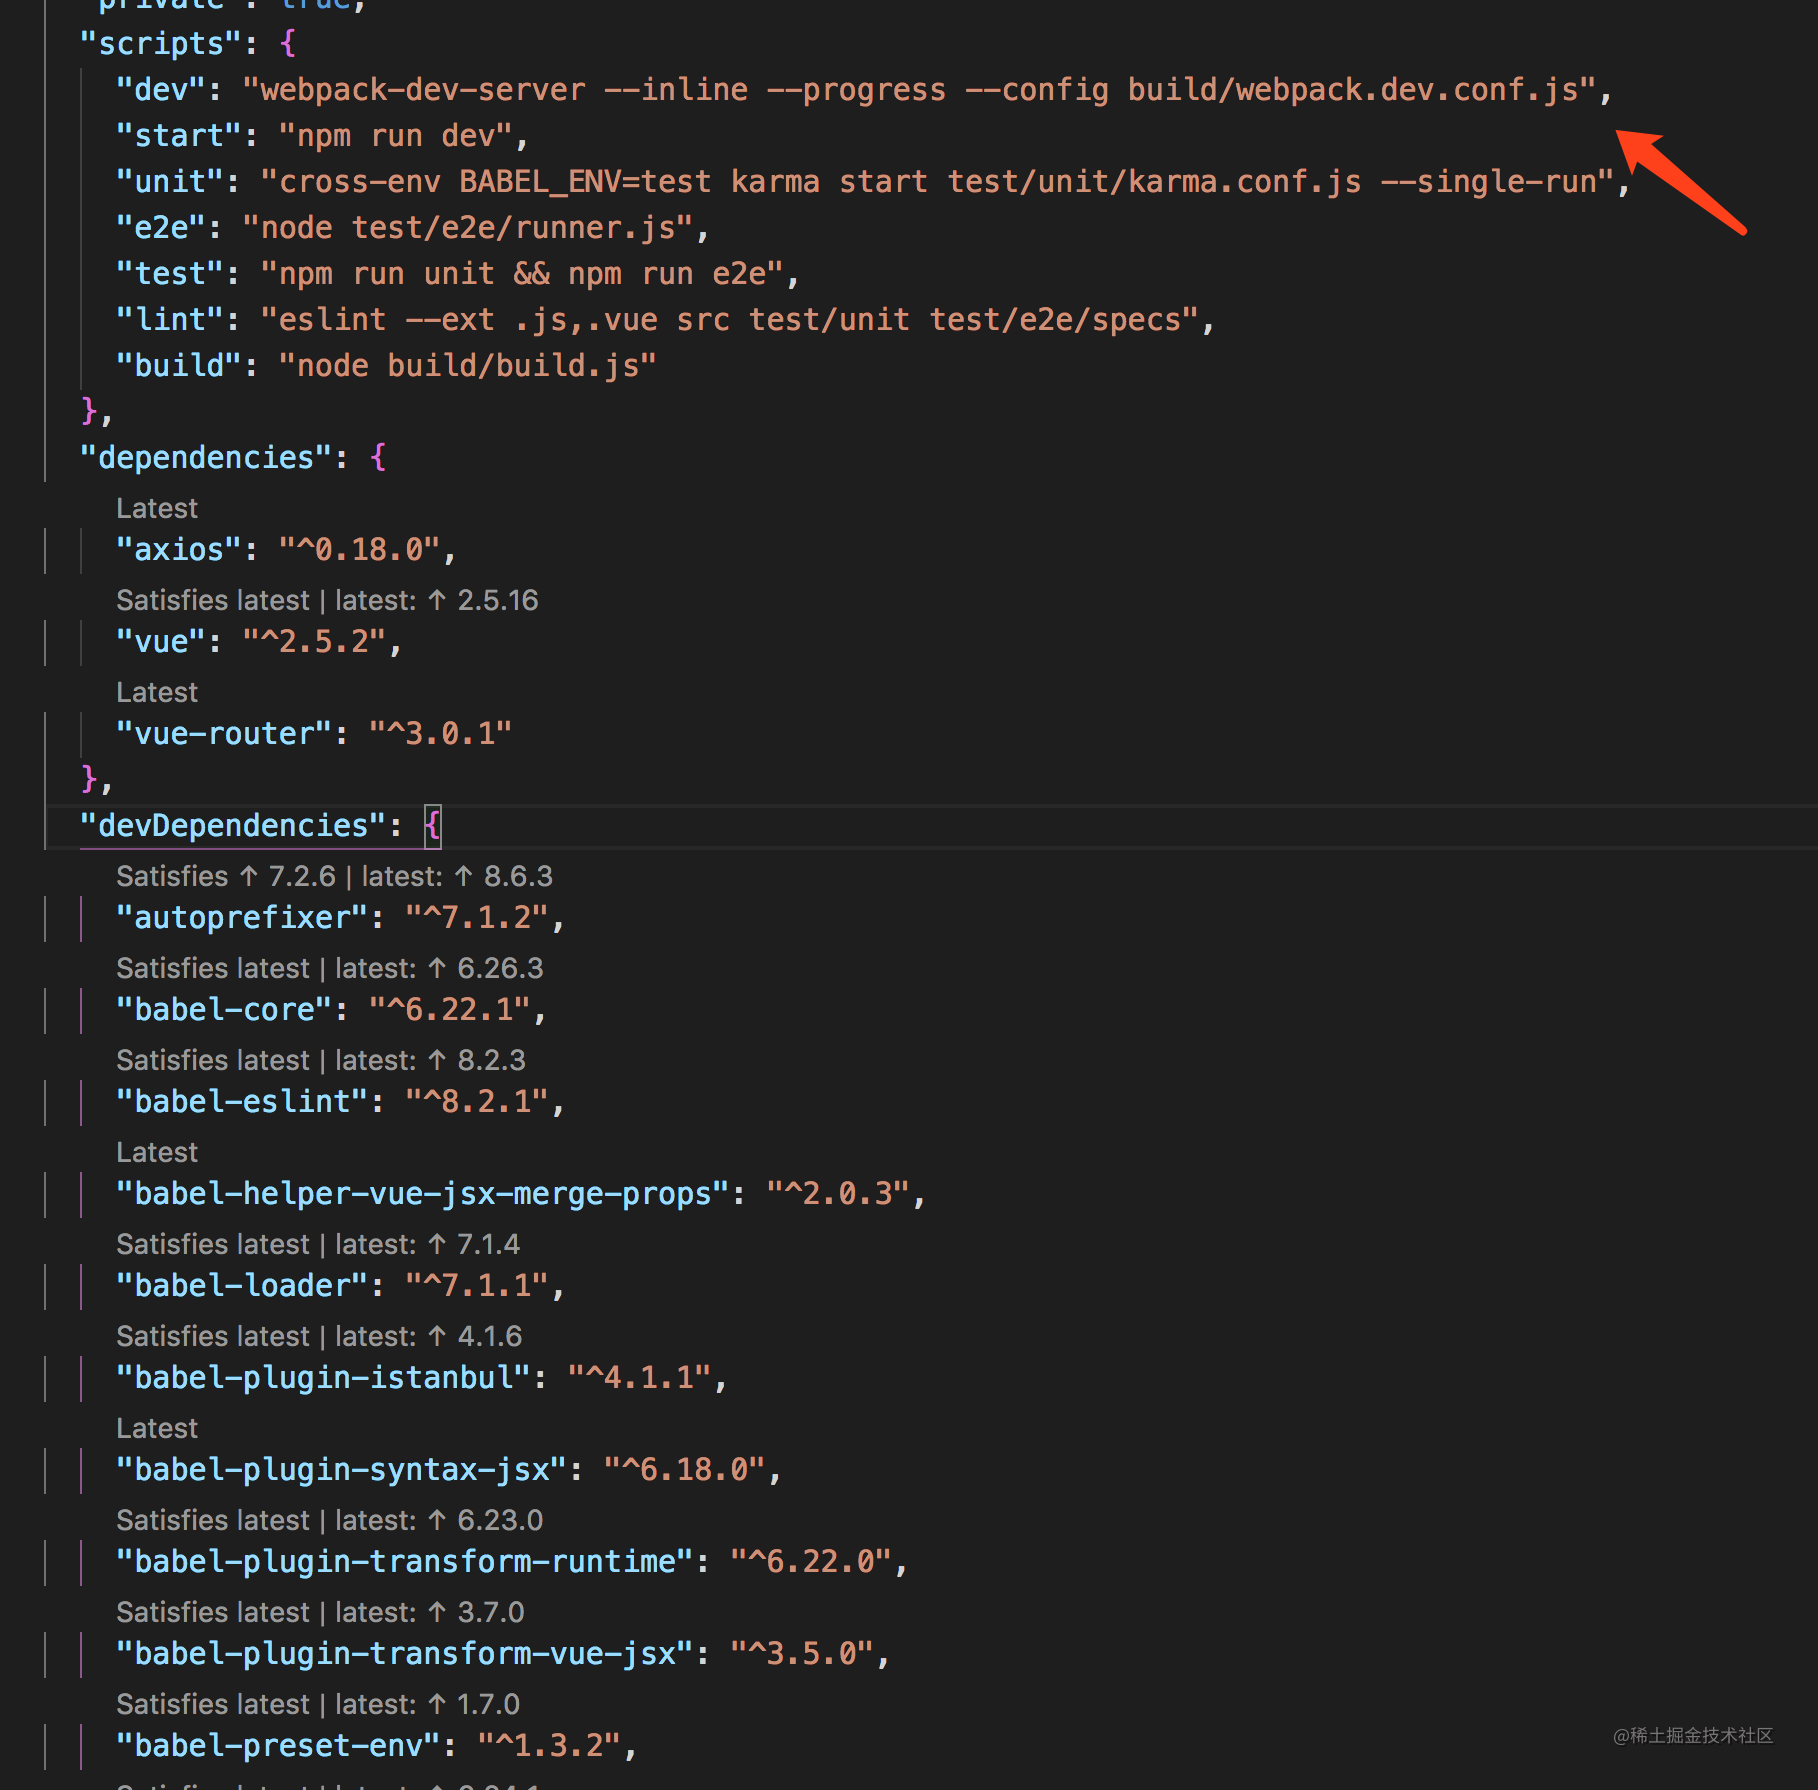Image resolution: width=1818 pixels, height=1790 pixels.
Task: Select the "autoprefixer" package name
Action: [x=242, y=918]
